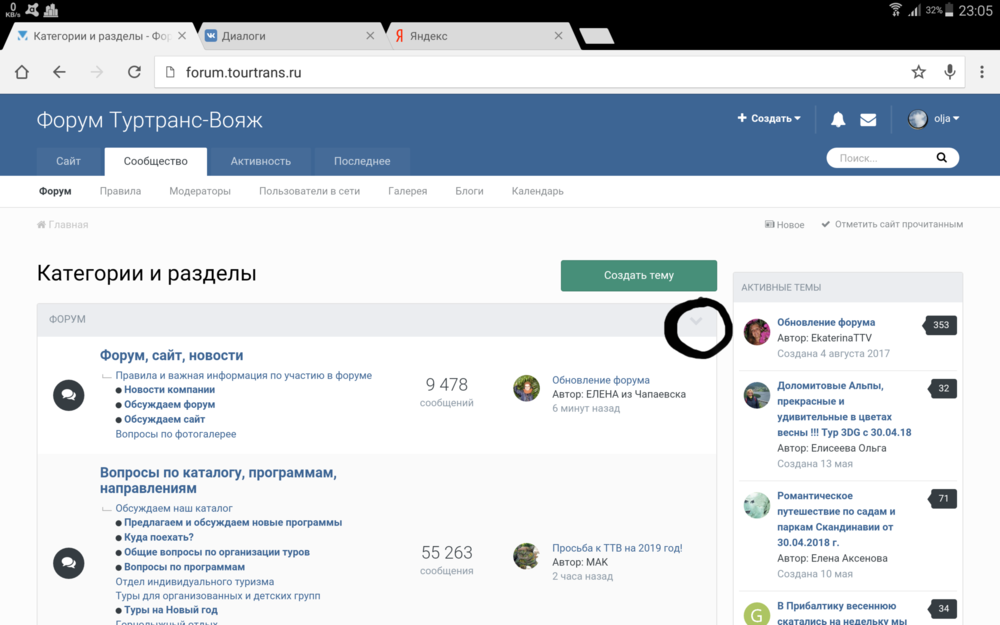The height and width of the screenshot is (625, 1000).
Task: Select the Сообщество tab
Action: point(156,161)
